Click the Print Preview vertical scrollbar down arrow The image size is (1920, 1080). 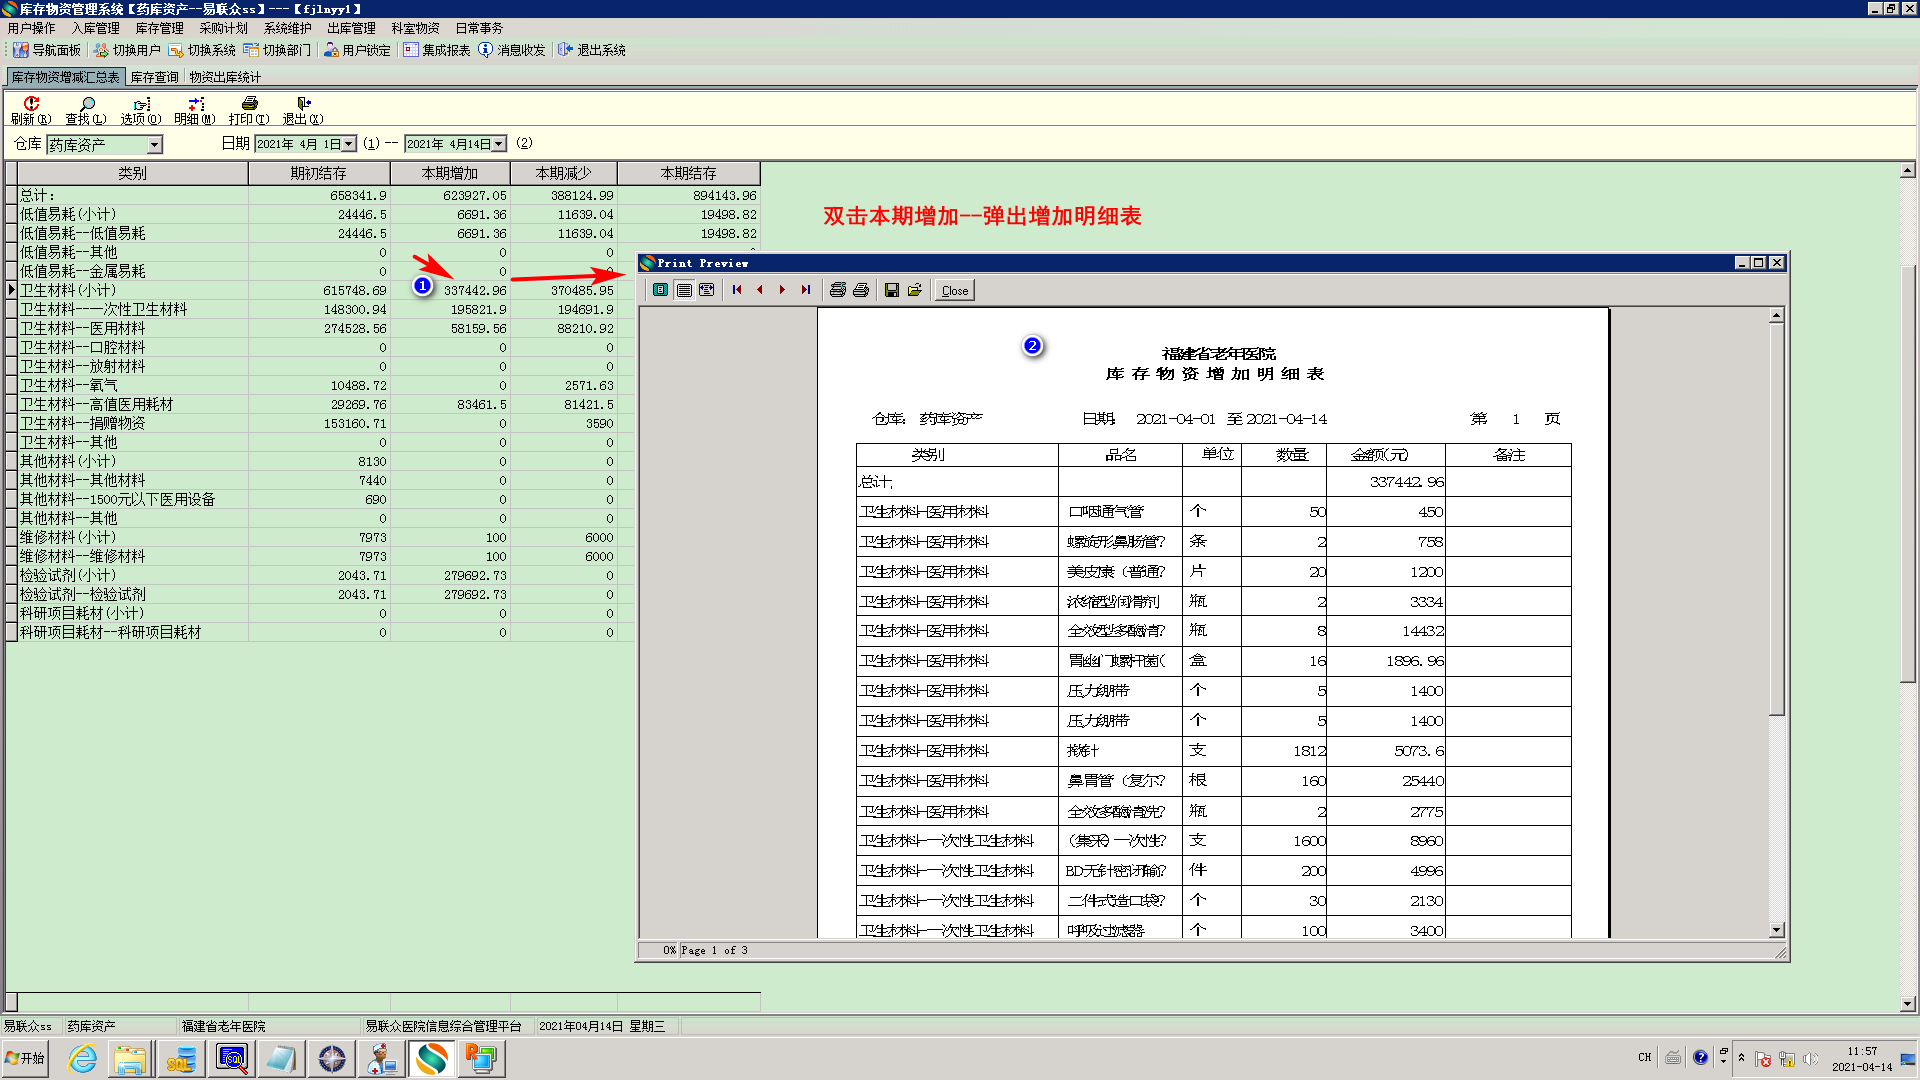(1776, 930)
